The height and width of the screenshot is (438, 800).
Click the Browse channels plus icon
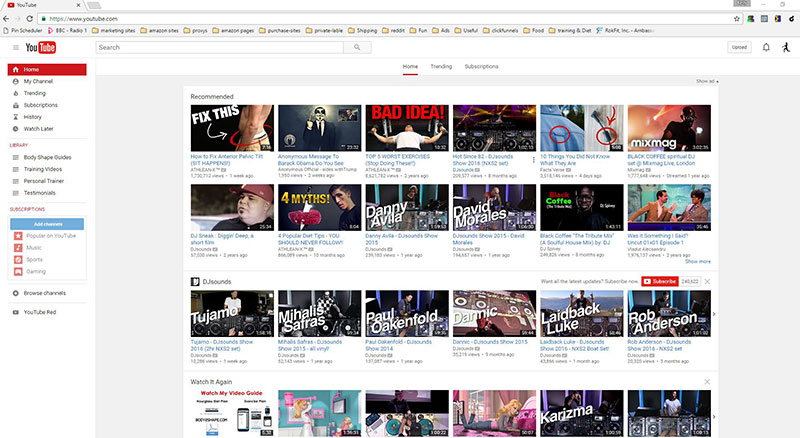pyautogui.click(x=15, y=293)
